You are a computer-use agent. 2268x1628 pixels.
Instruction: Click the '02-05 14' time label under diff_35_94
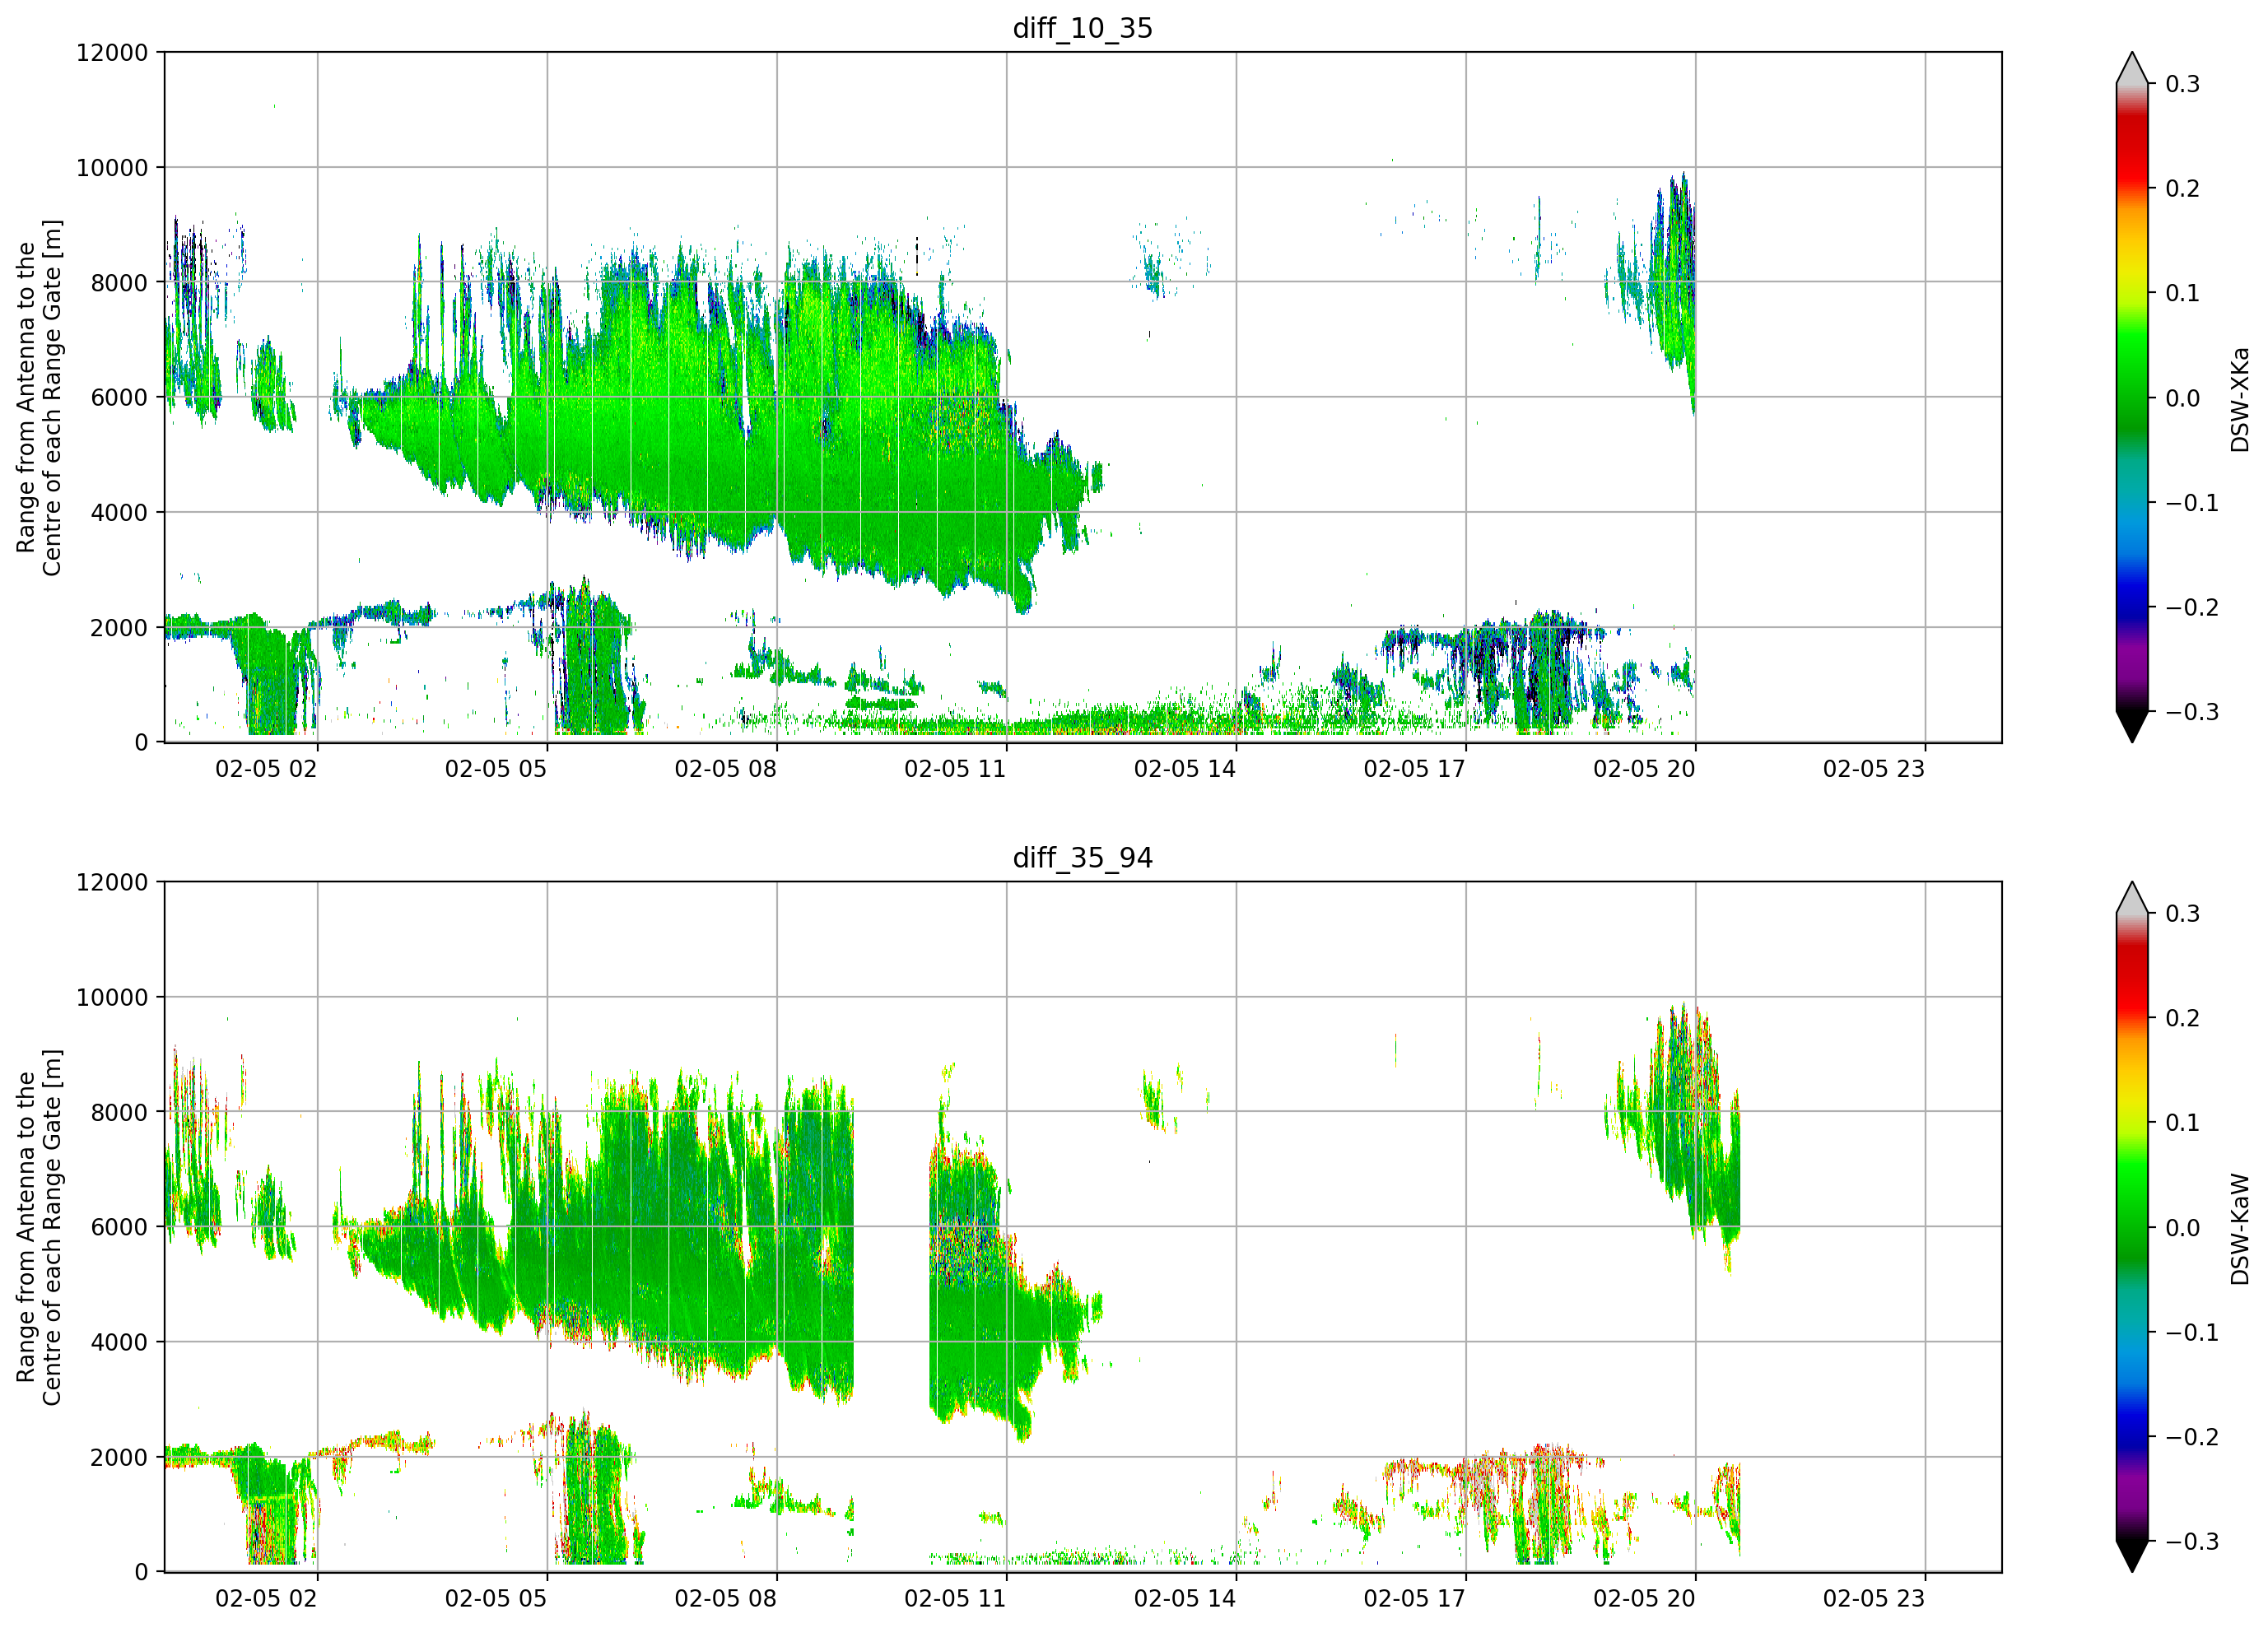click(x=1185, y=1599)
